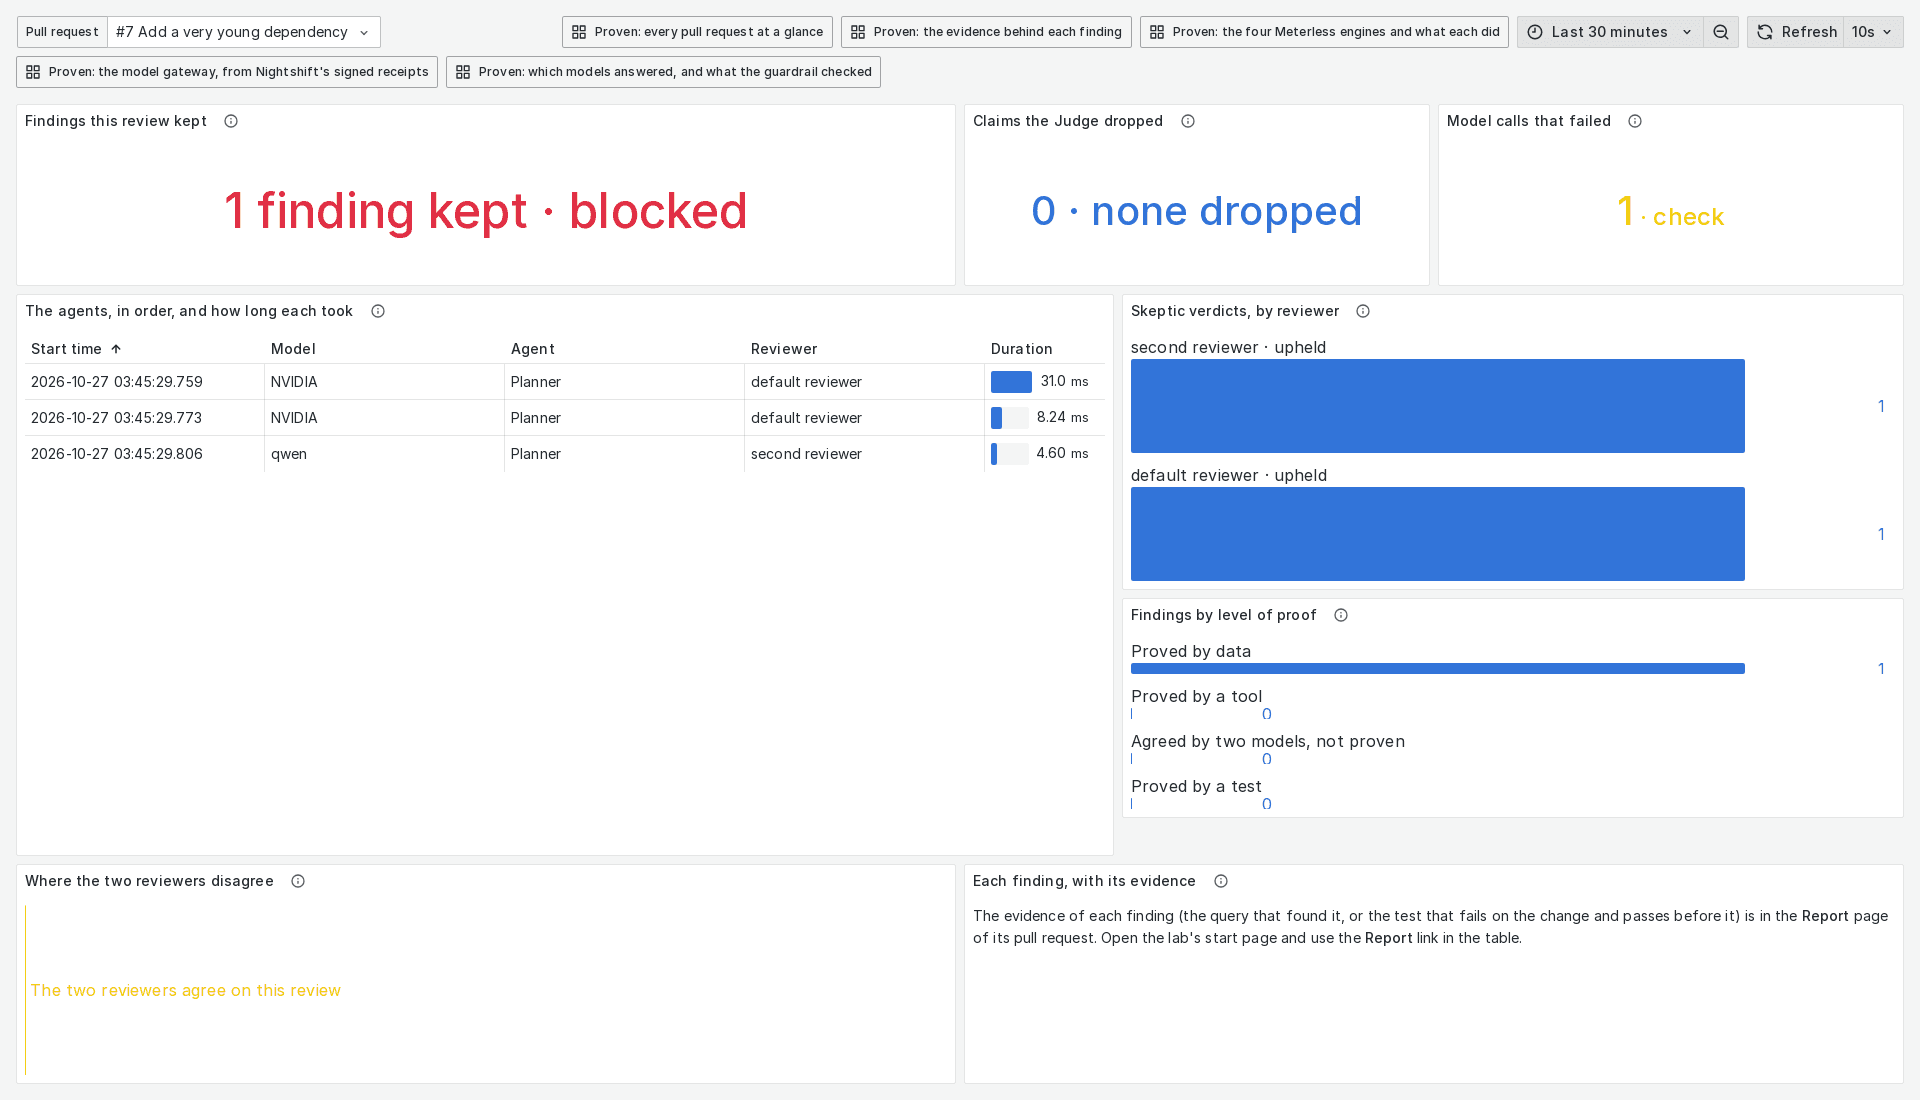Show info for Skeptic verdicts by reviewer
Viewport: 1920px width, 1100px height.
[1363, 311]
